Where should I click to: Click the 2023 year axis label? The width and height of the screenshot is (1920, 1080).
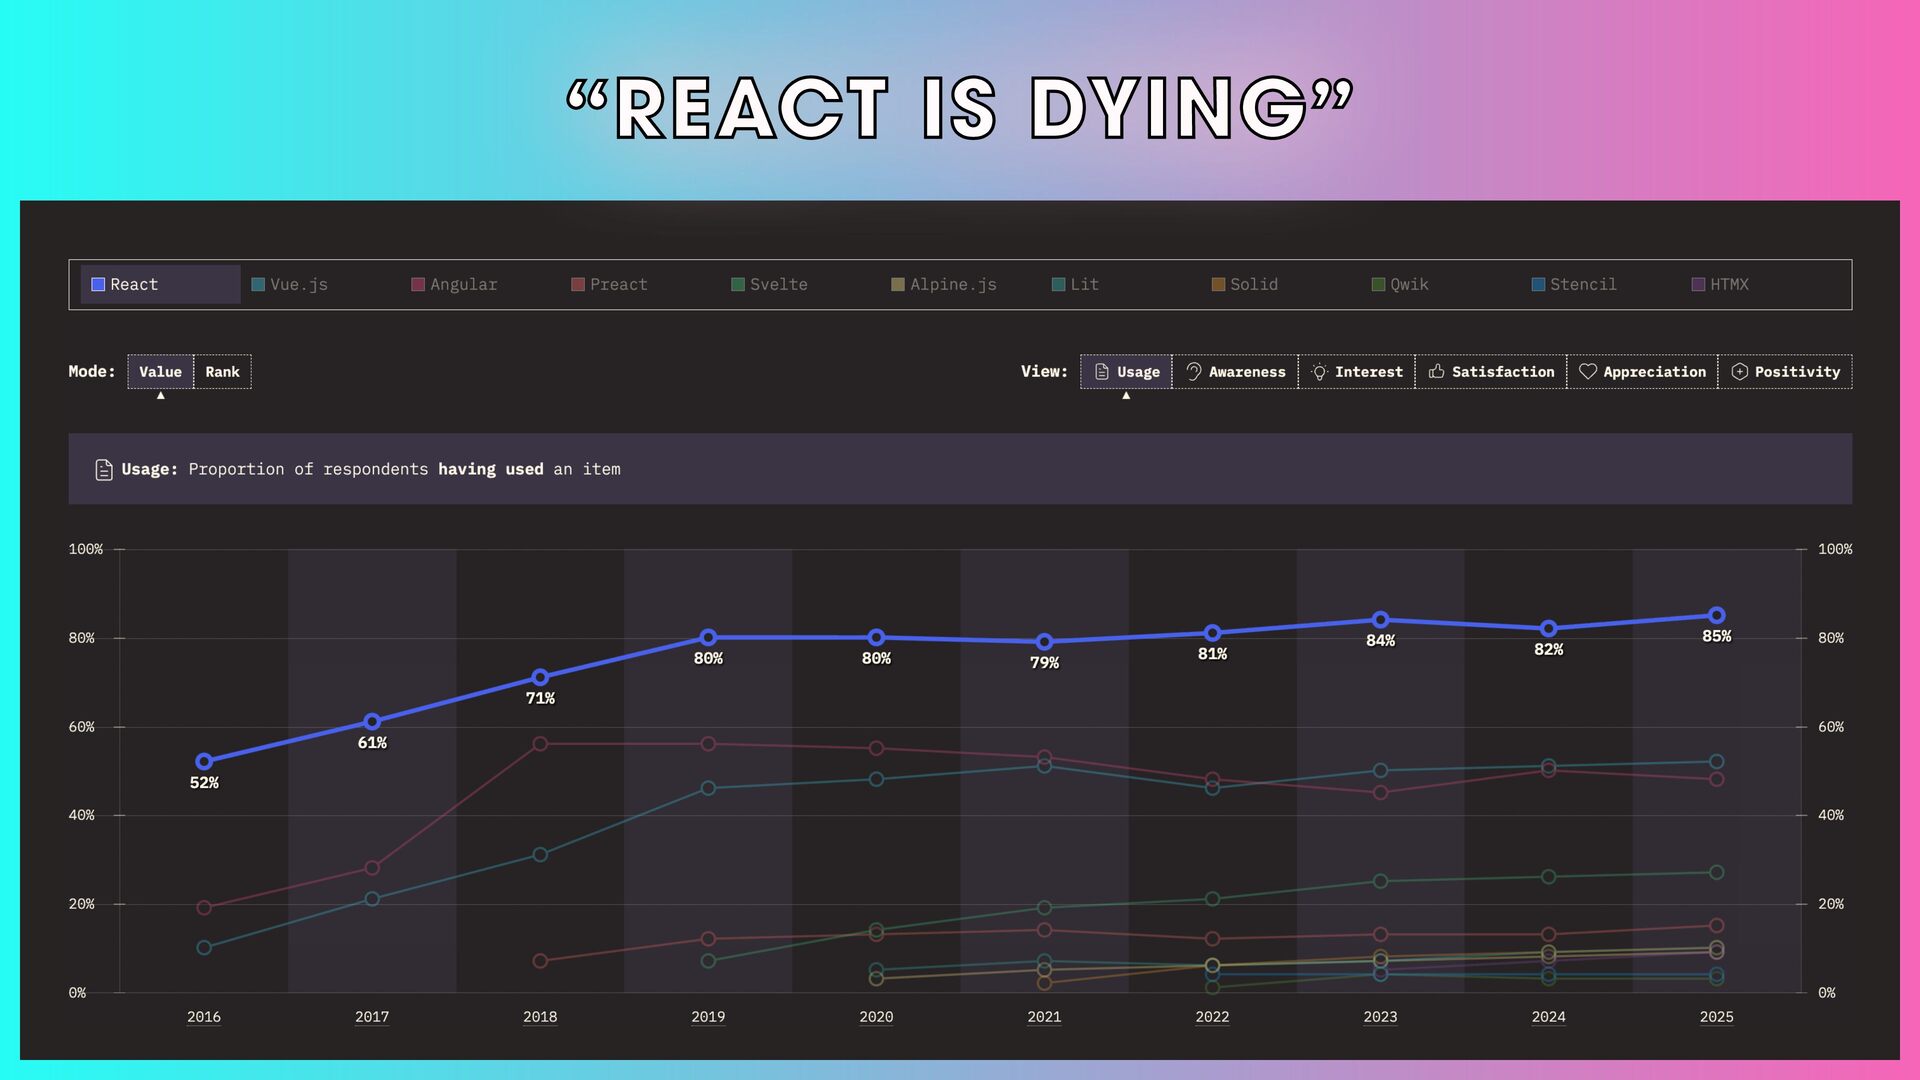(1380, 1017)
